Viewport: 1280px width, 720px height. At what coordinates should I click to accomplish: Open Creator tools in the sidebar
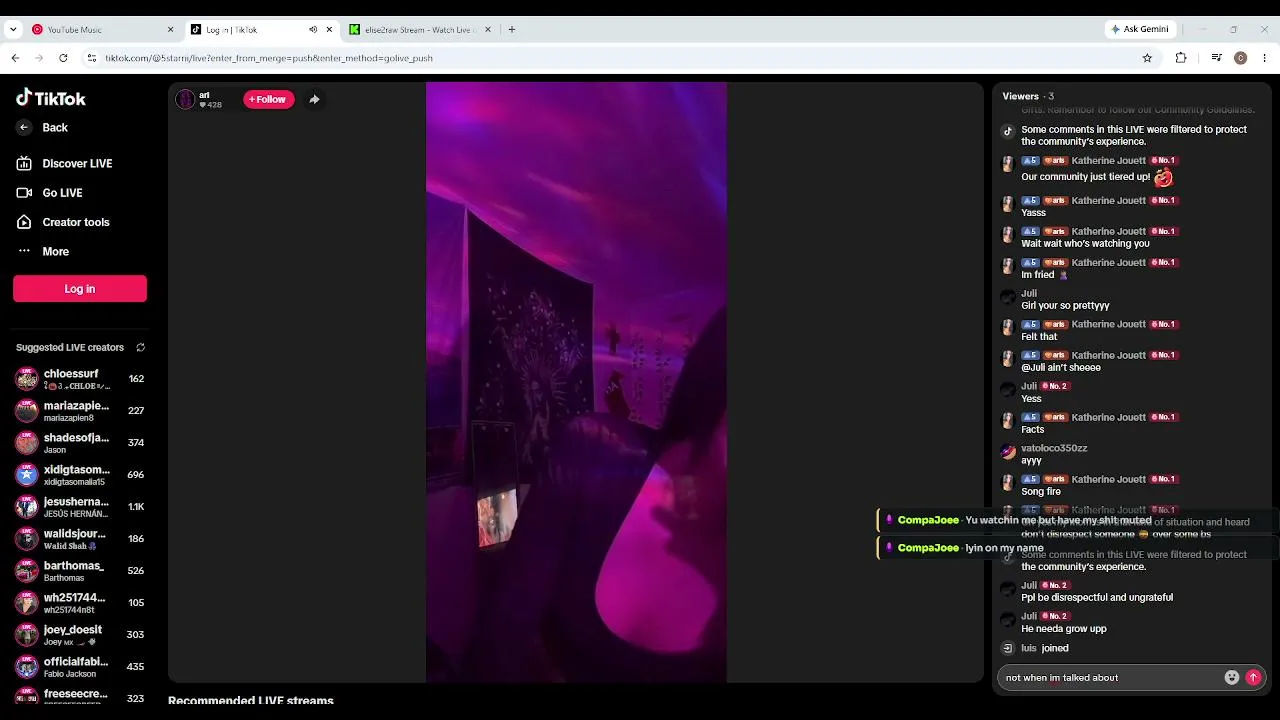[x=76, y=222]
